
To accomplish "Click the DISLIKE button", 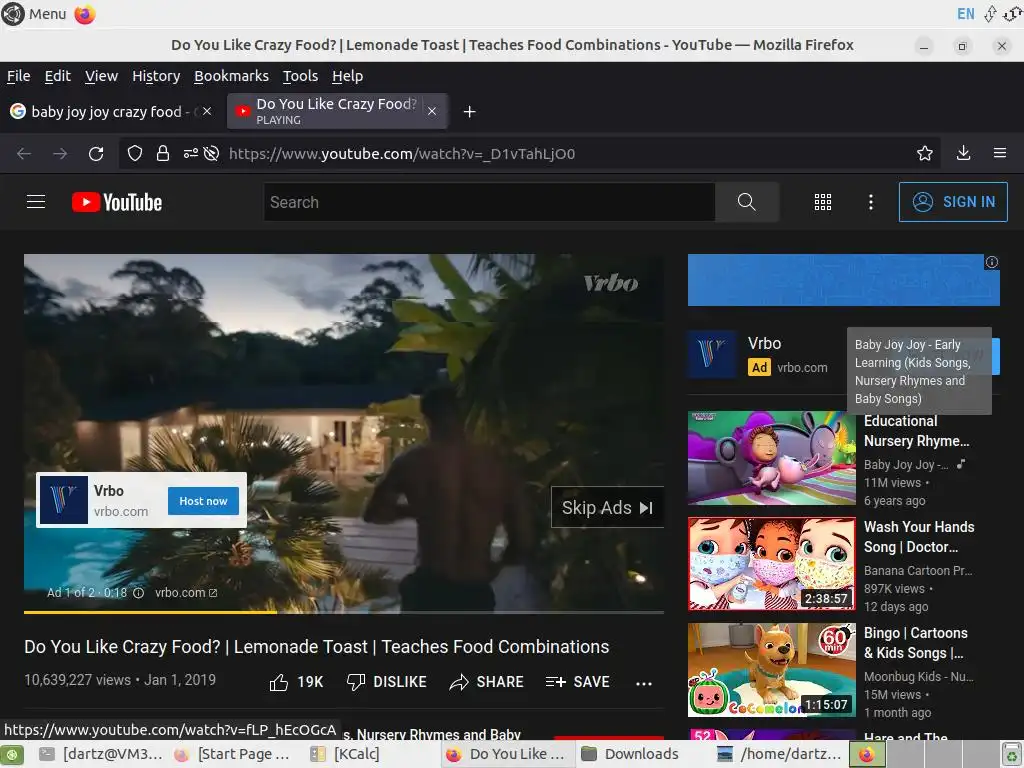I will point(387,682).
